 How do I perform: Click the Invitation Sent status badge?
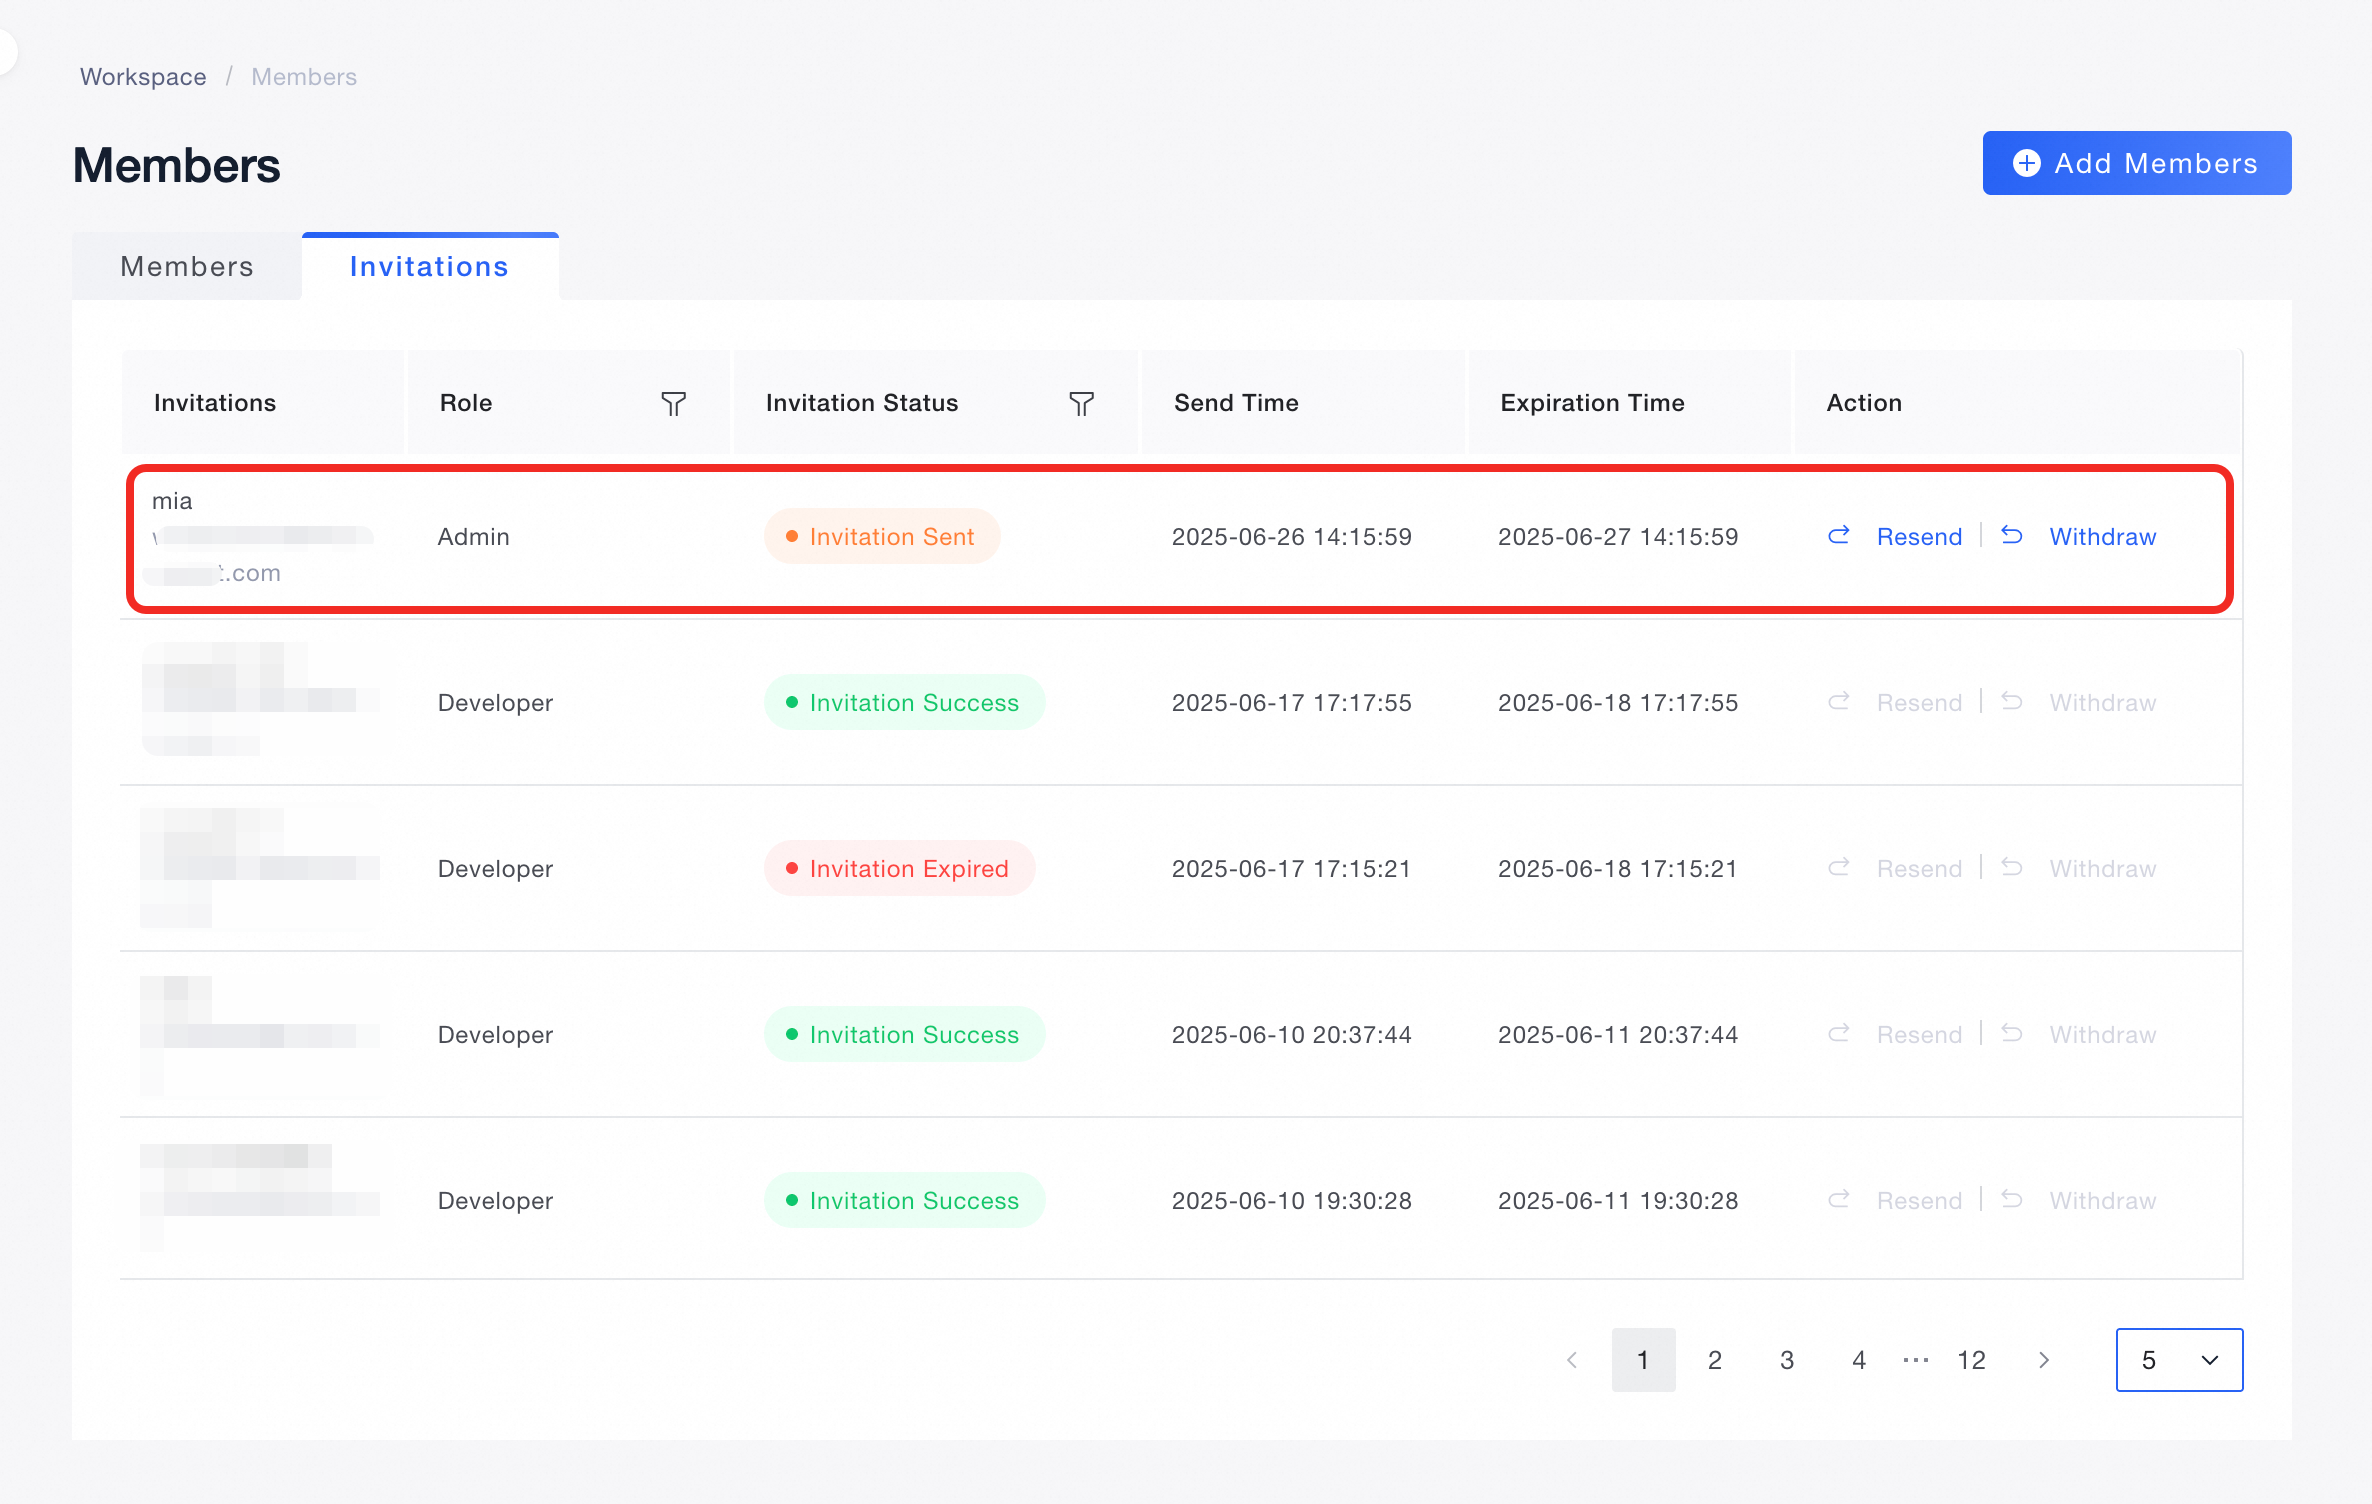tap(881, 537)
